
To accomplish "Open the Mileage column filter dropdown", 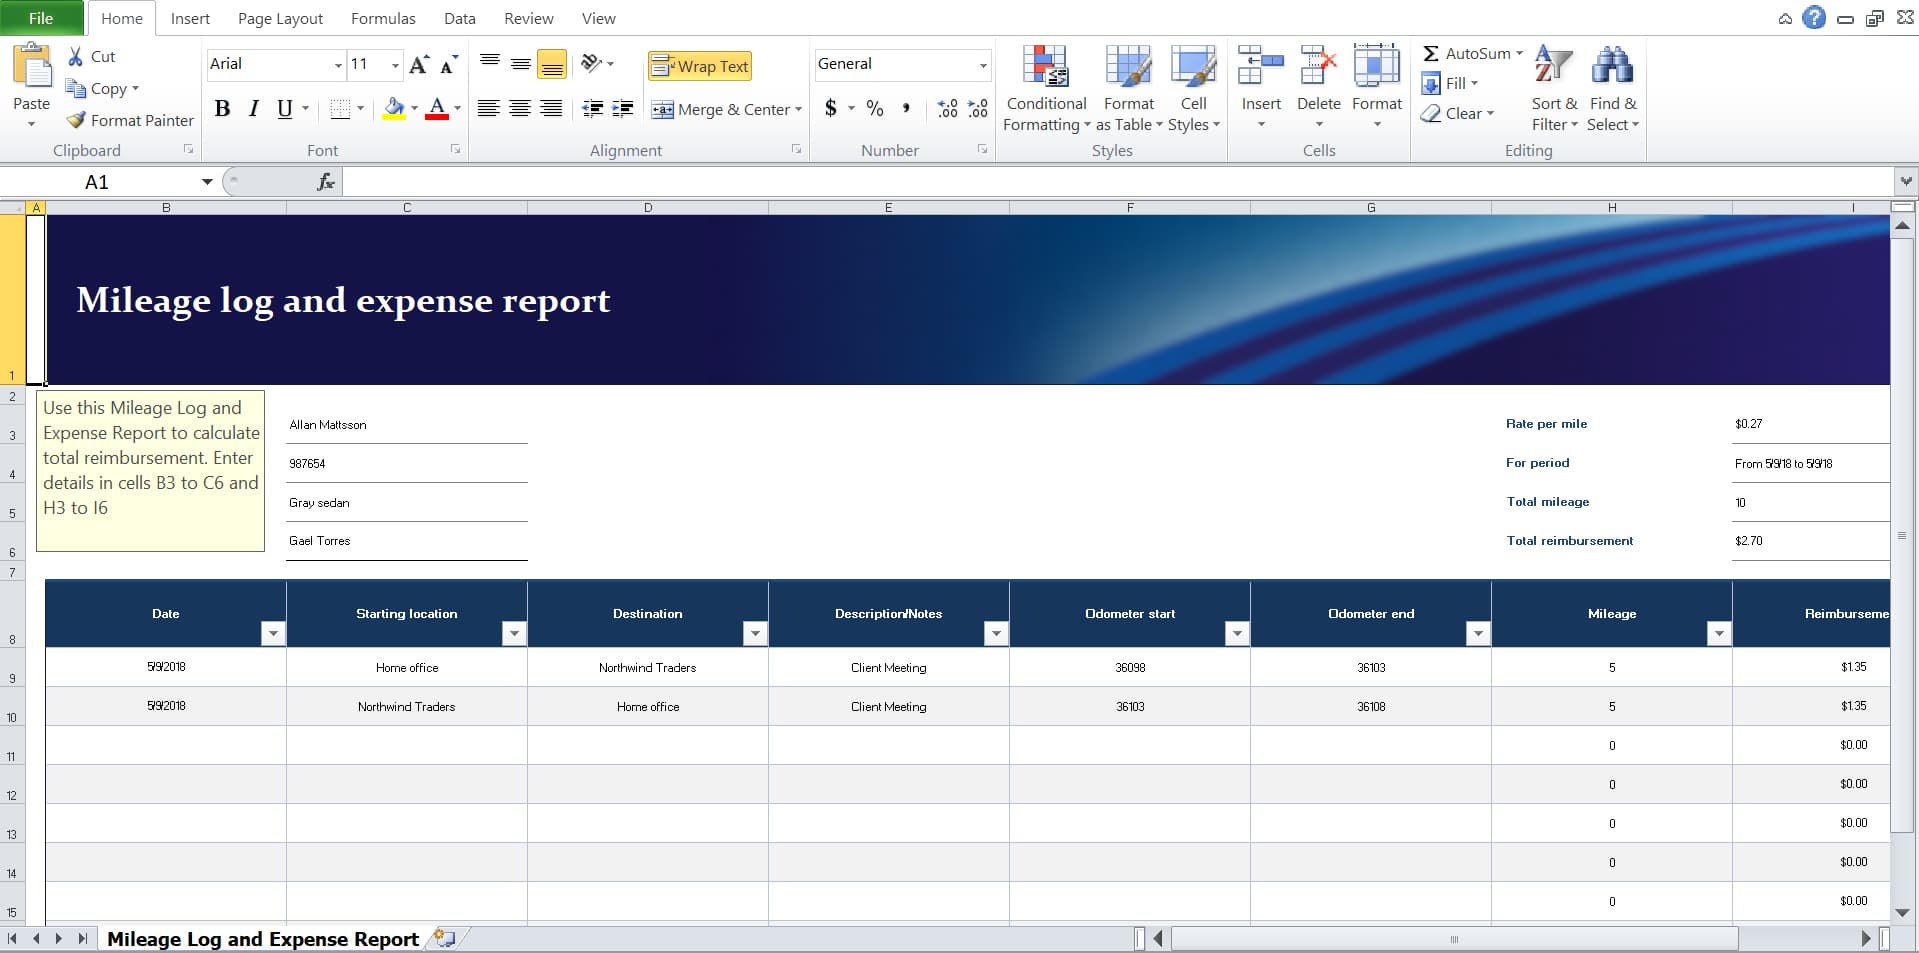I will (x=1719, y=633).
